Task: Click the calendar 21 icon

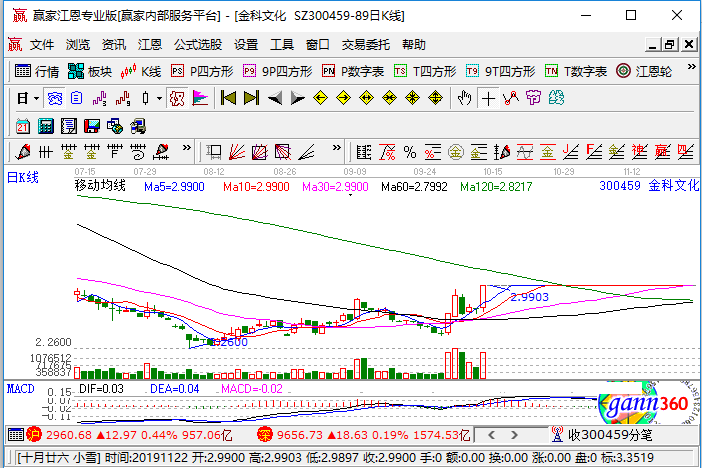Action: pyautogui.click(x=22, y=126)
